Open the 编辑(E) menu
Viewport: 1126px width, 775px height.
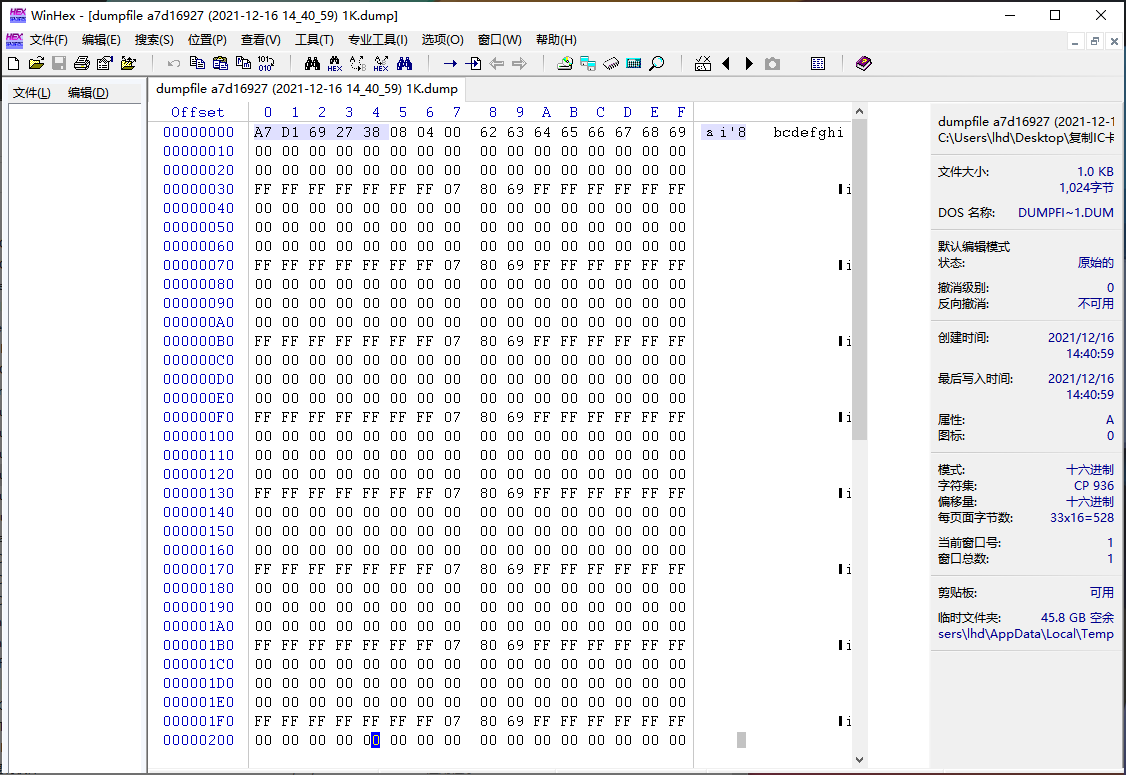[x=101, y=40]
